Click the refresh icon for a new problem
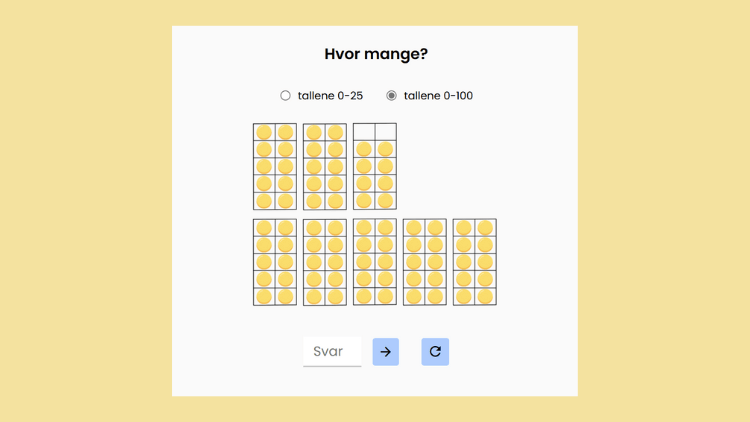Image resolution: width=750 pixels, height=422 pixels. [x=435, y=352]
